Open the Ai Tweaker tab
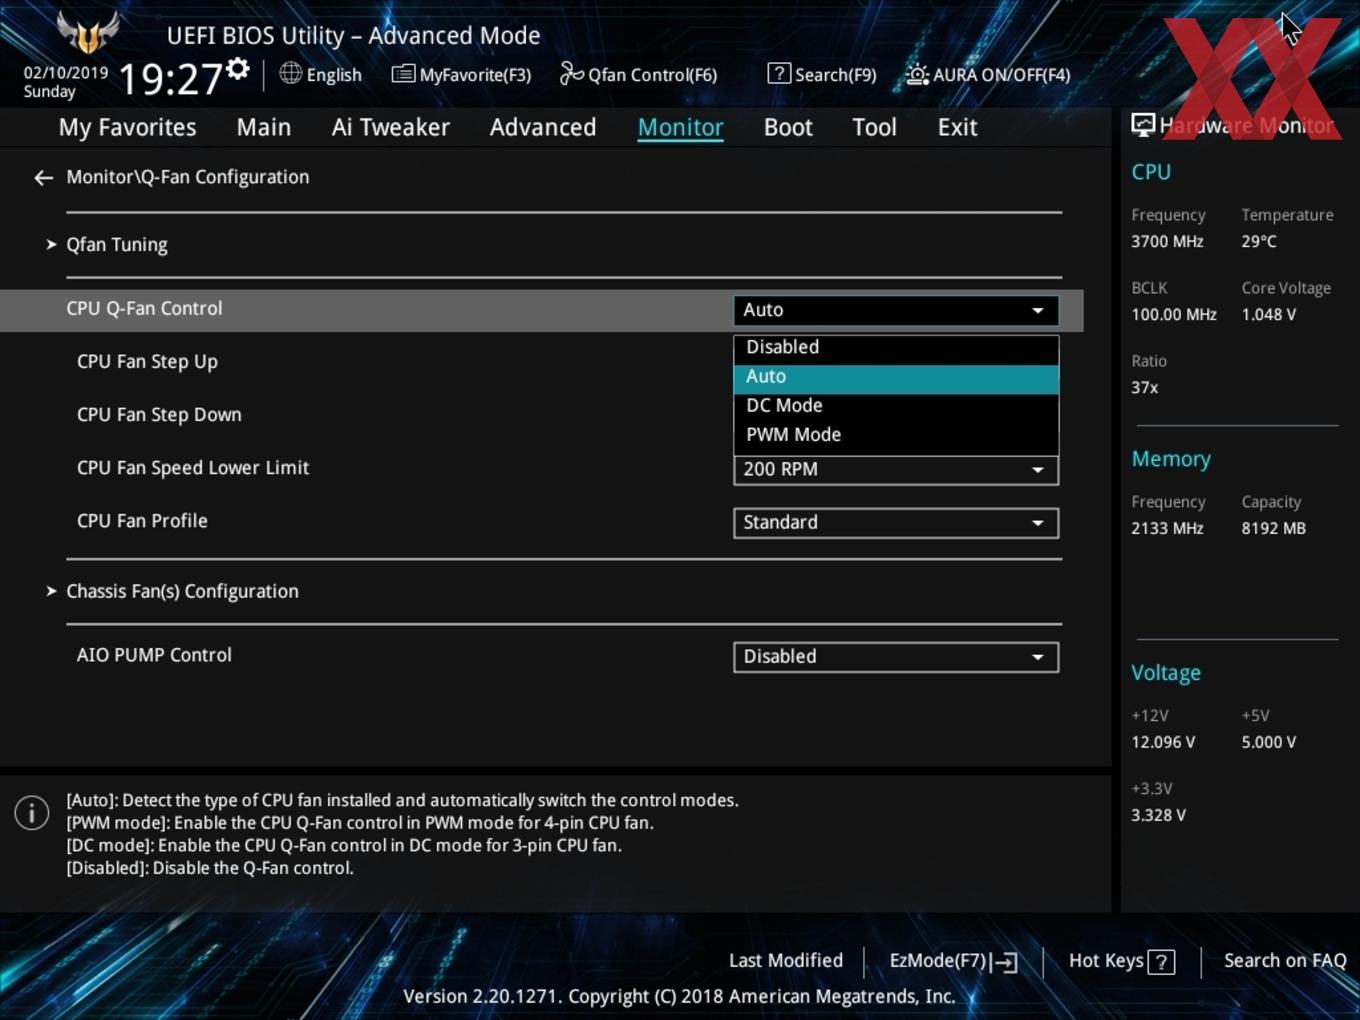Viewport: 1360px width, 1020px height. (x=391, y=127)
